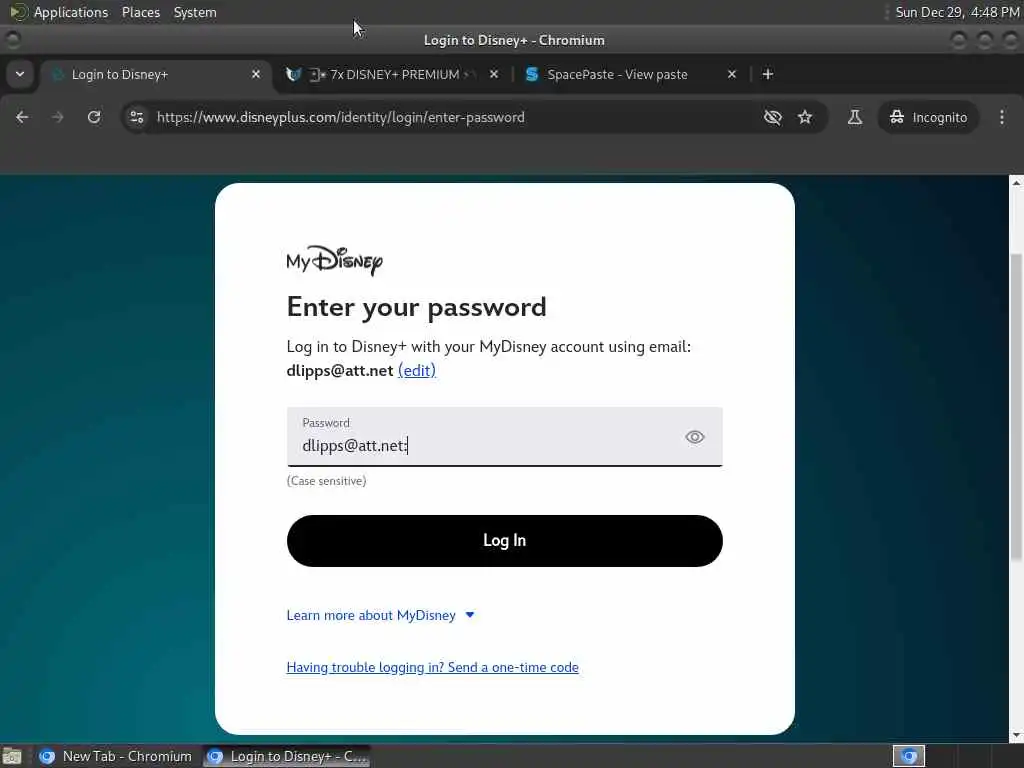Image resolution: width=1024 pixels, height=768 pixels.
Task: Open the Places menu
Action: 140,12
